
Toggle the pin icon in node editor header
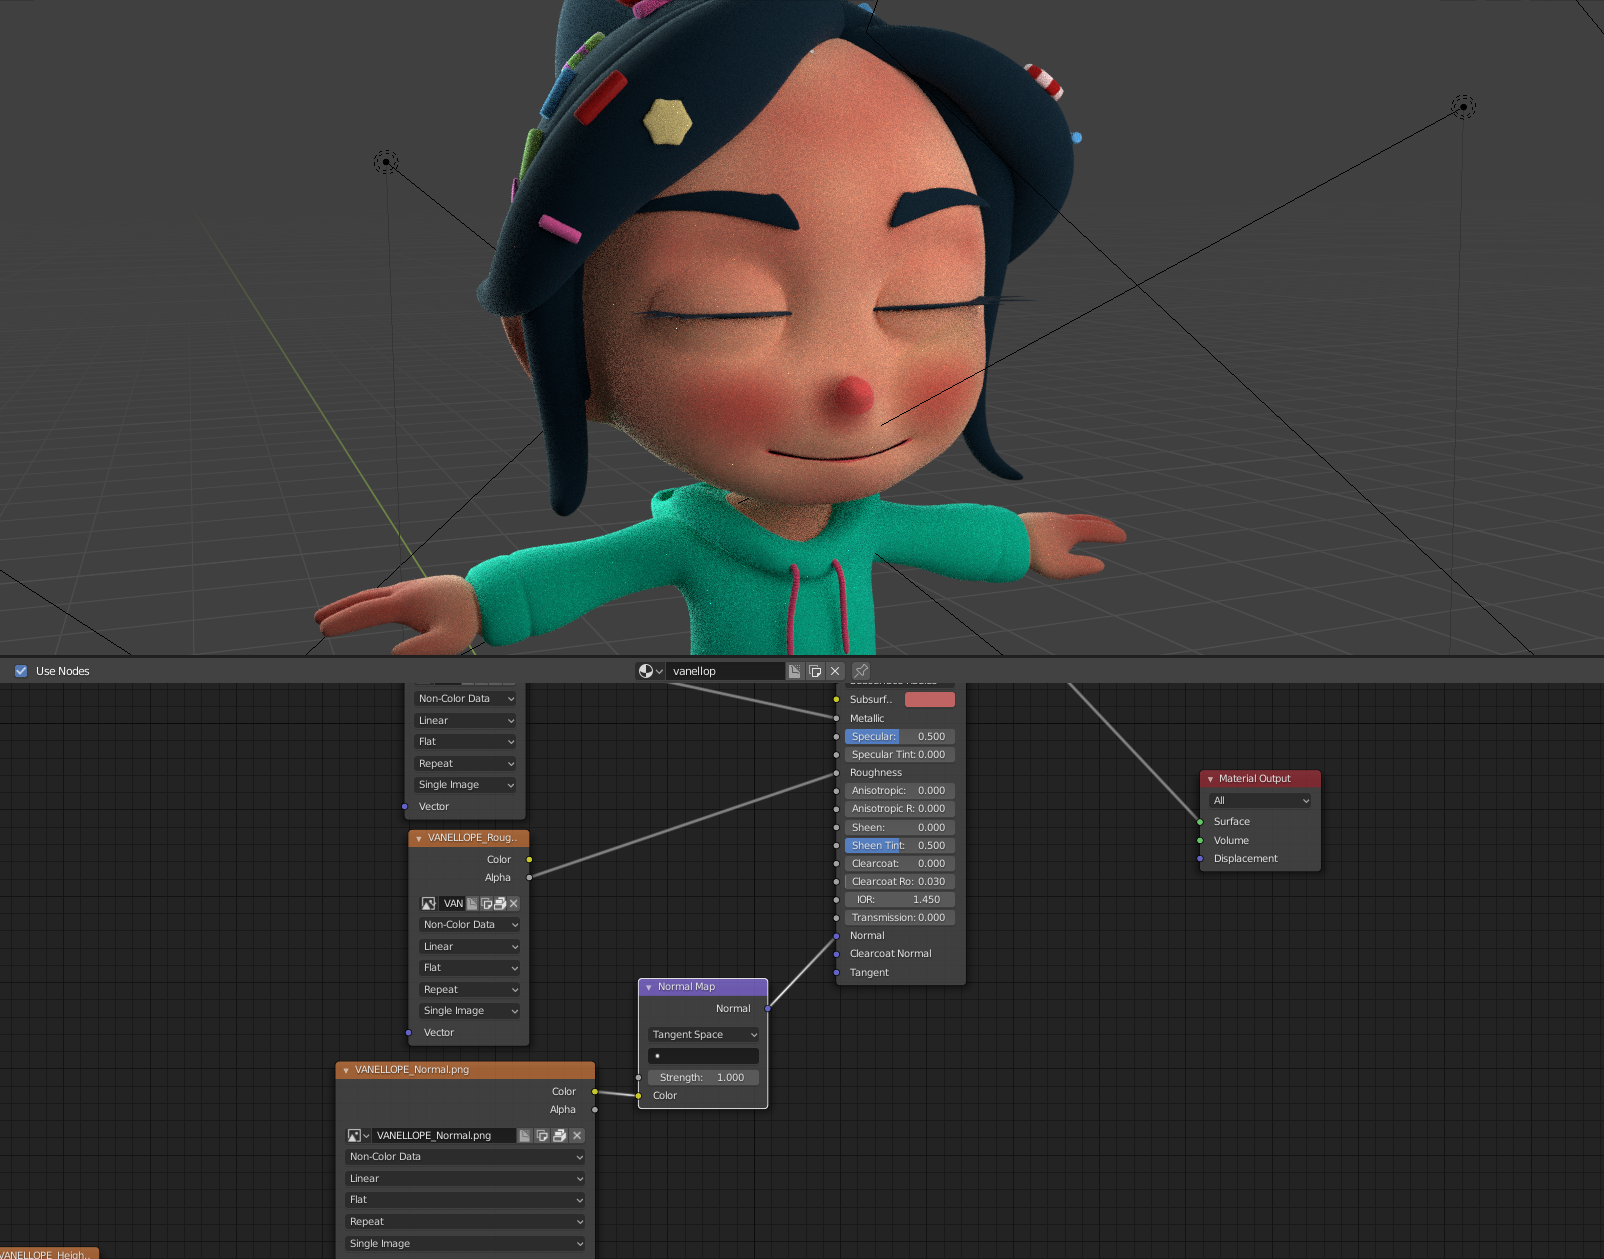coord(861,671)
